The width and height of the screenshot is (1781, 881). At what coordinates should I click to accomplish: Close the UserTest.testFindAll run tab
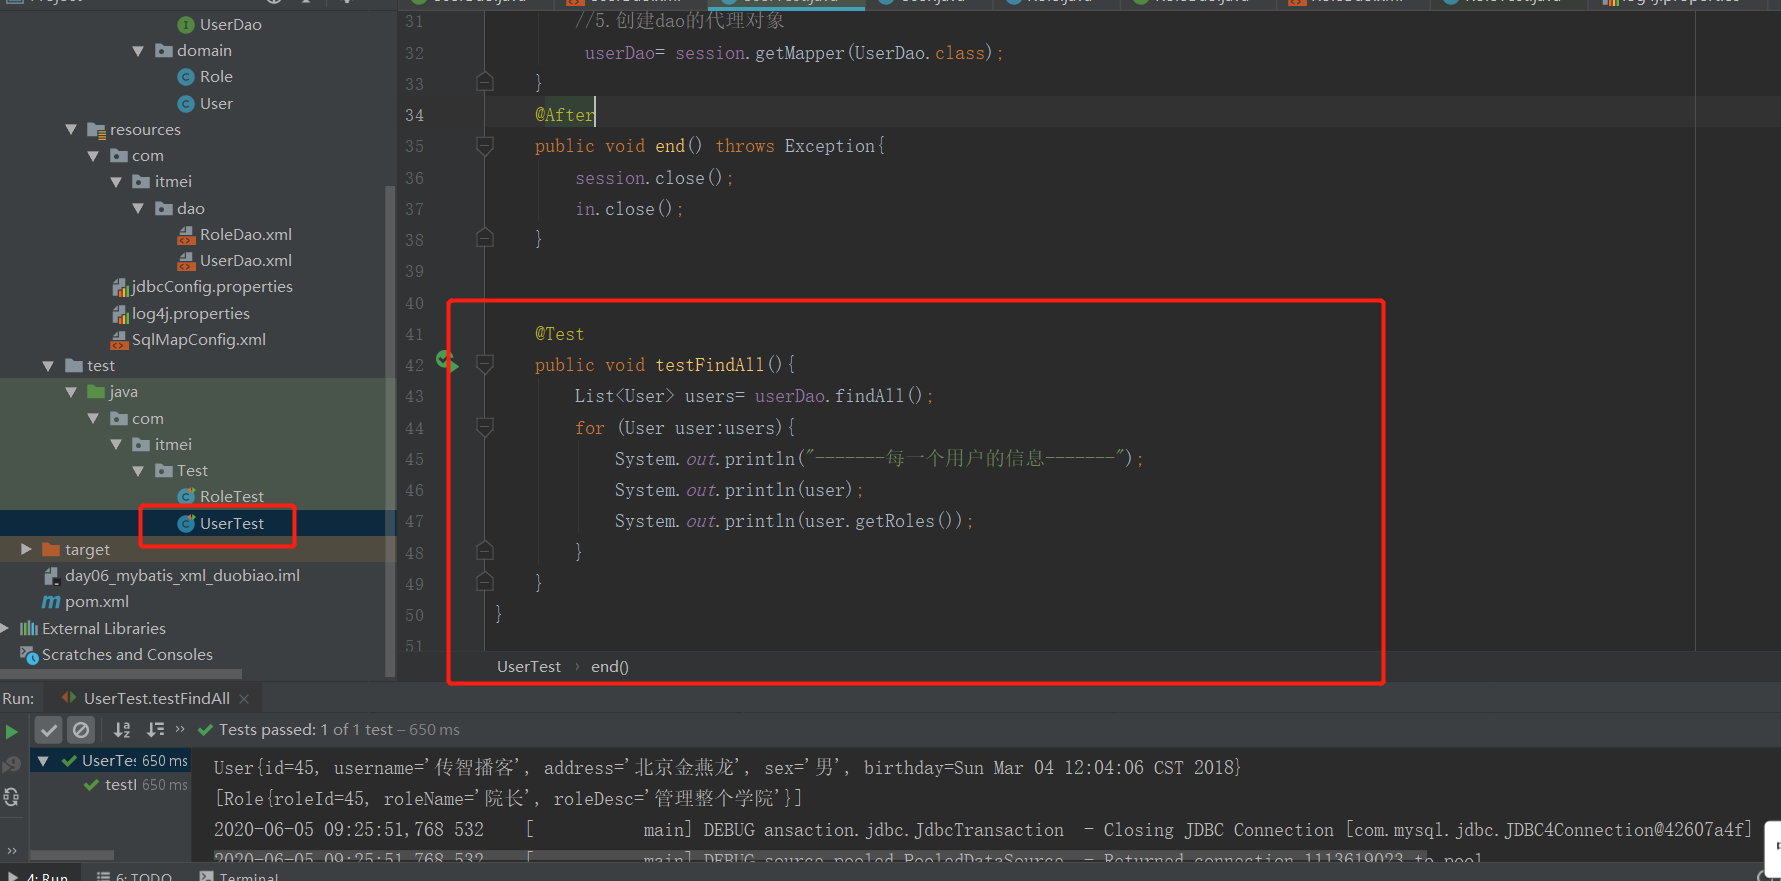coord(244,699)
